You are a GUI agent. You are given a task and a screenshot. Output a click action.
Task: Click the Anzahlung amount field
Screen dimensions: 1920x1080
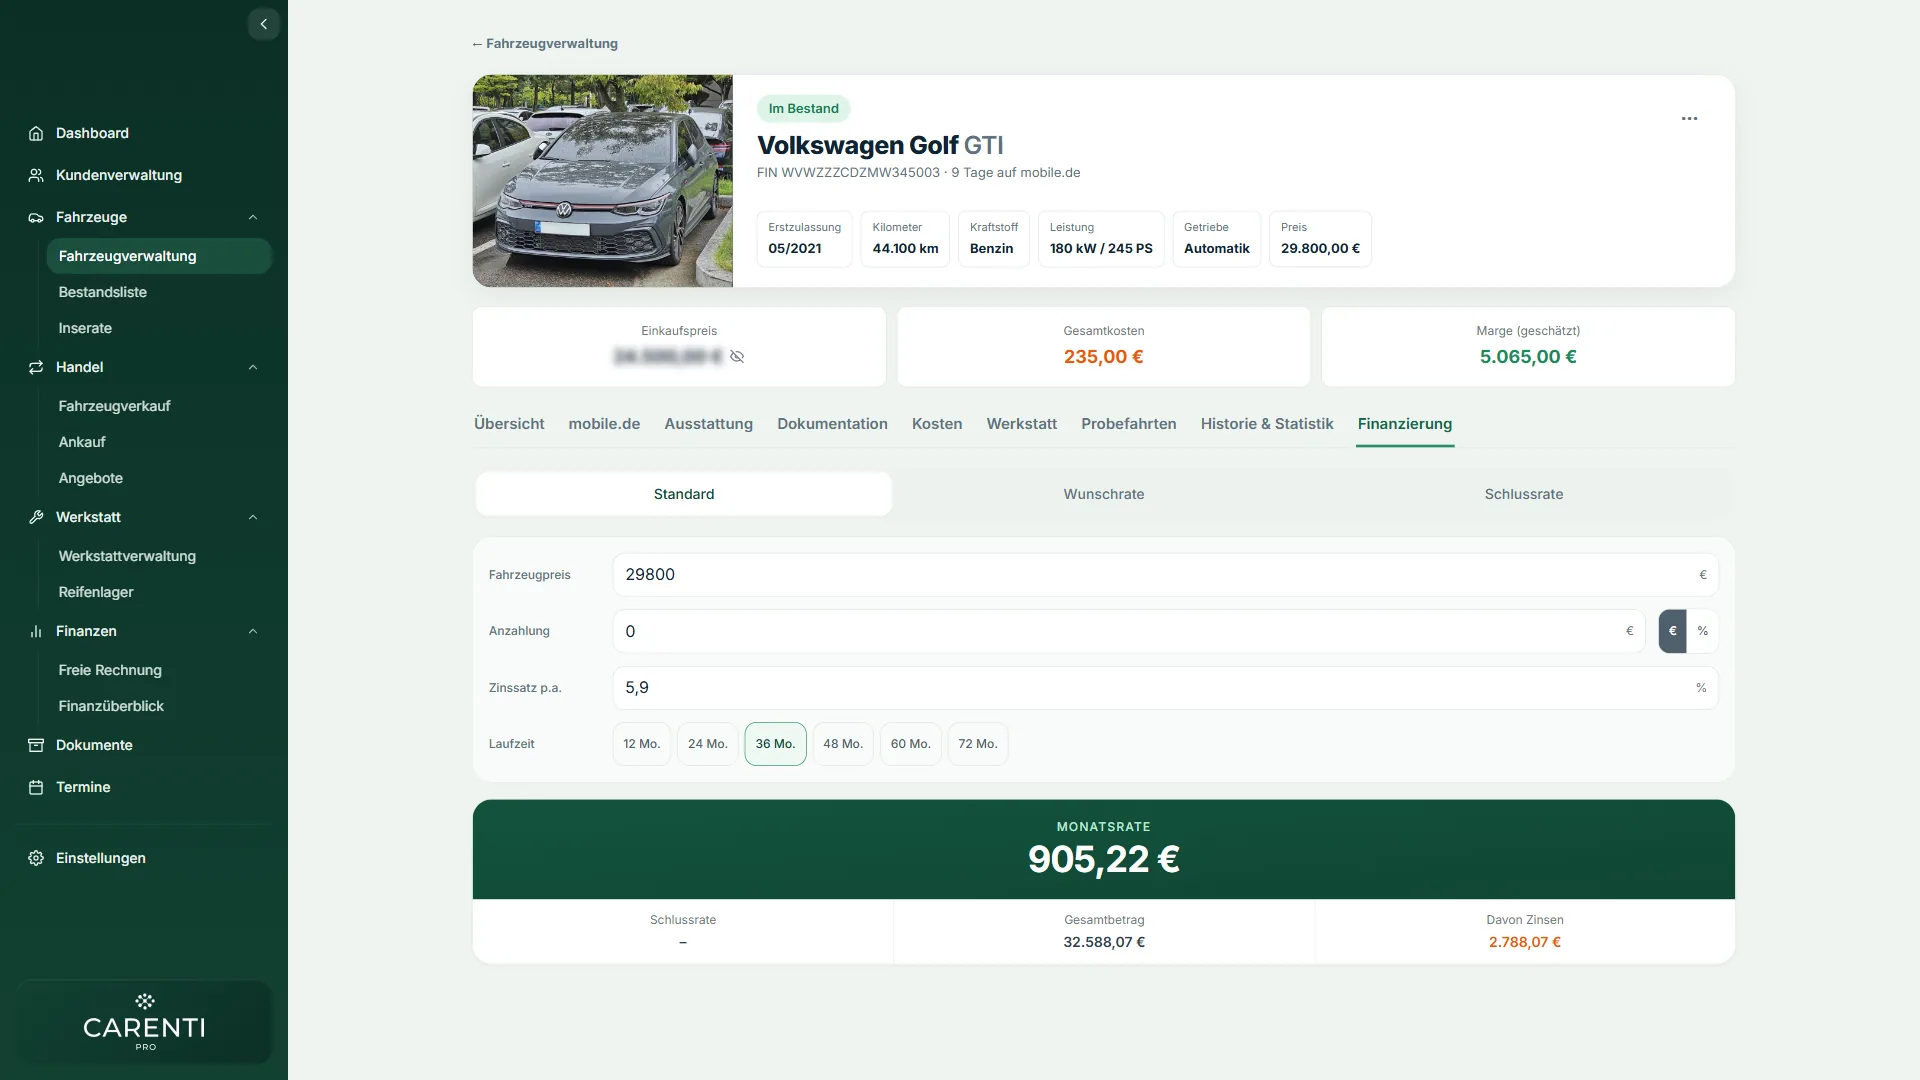(1128, 631)
